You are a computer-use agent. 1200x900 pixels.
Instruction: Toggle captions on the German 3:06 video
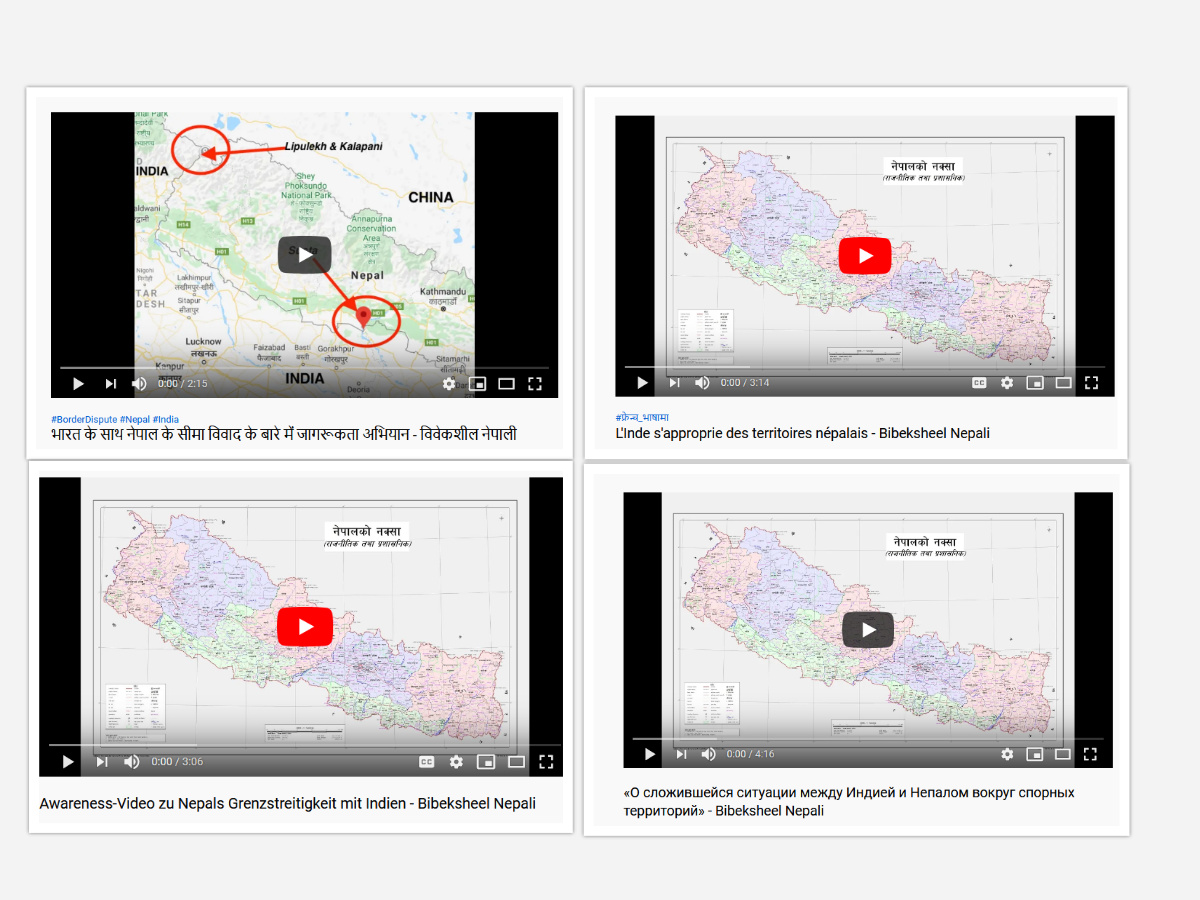coord(426,762)
